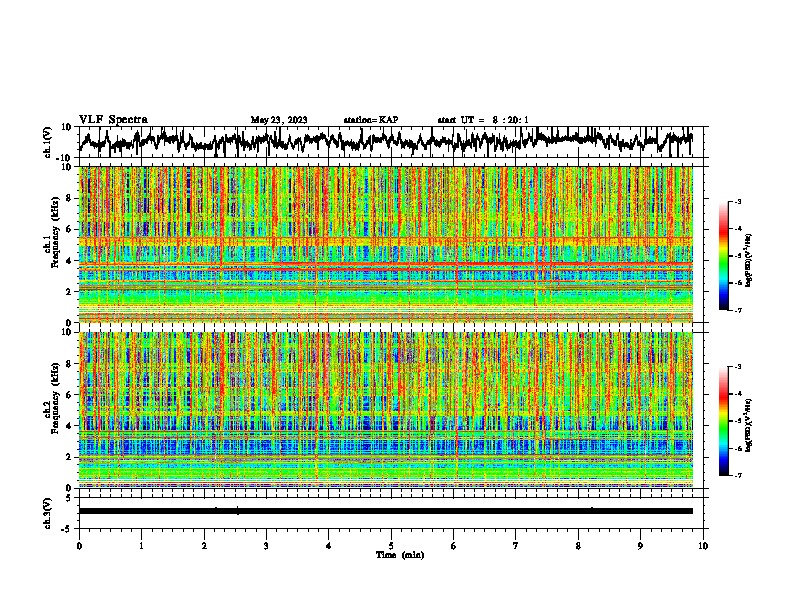Click the ch.2 colorbar "log(PSD)" label
792x612 pixels.
pyautogui.click(x=748, y=425)
